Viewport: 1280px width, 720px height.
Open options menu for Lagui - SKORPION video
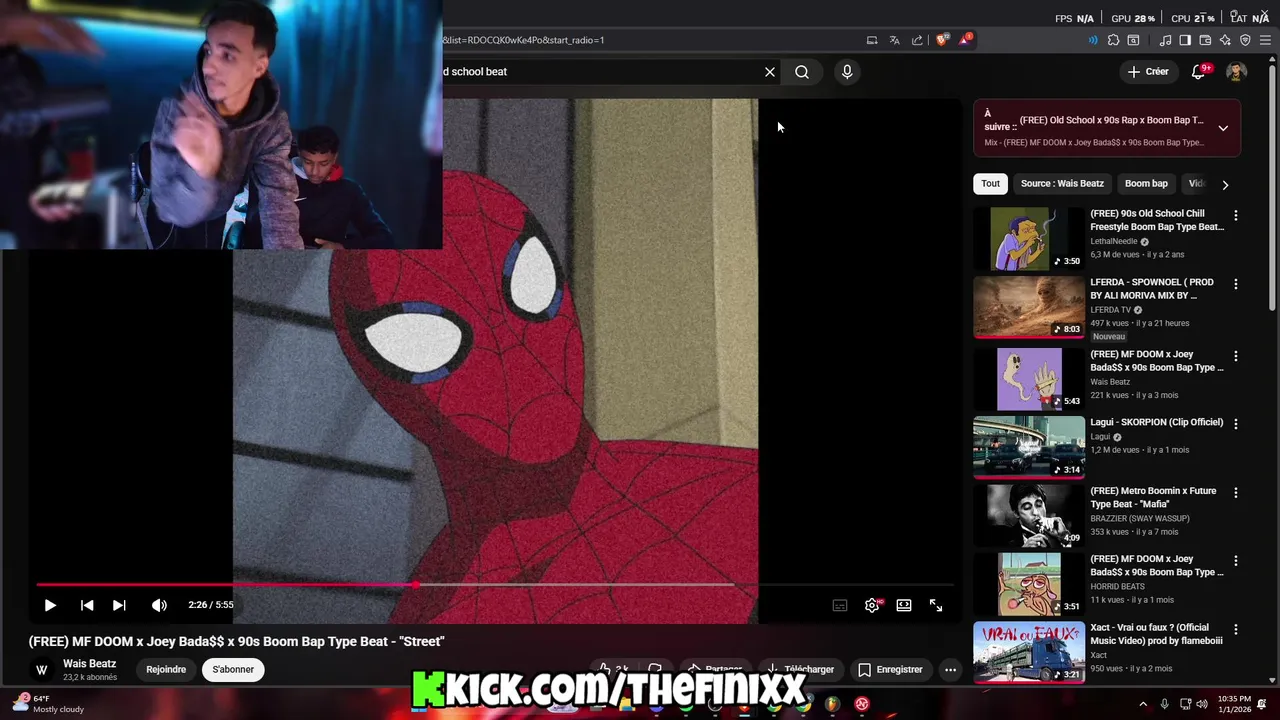pos(1236,424)
